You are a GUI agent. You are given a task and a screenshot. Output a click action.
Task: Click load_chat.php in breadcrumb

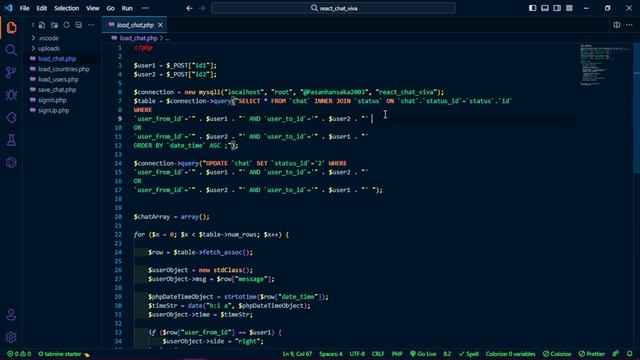[138, 38]
